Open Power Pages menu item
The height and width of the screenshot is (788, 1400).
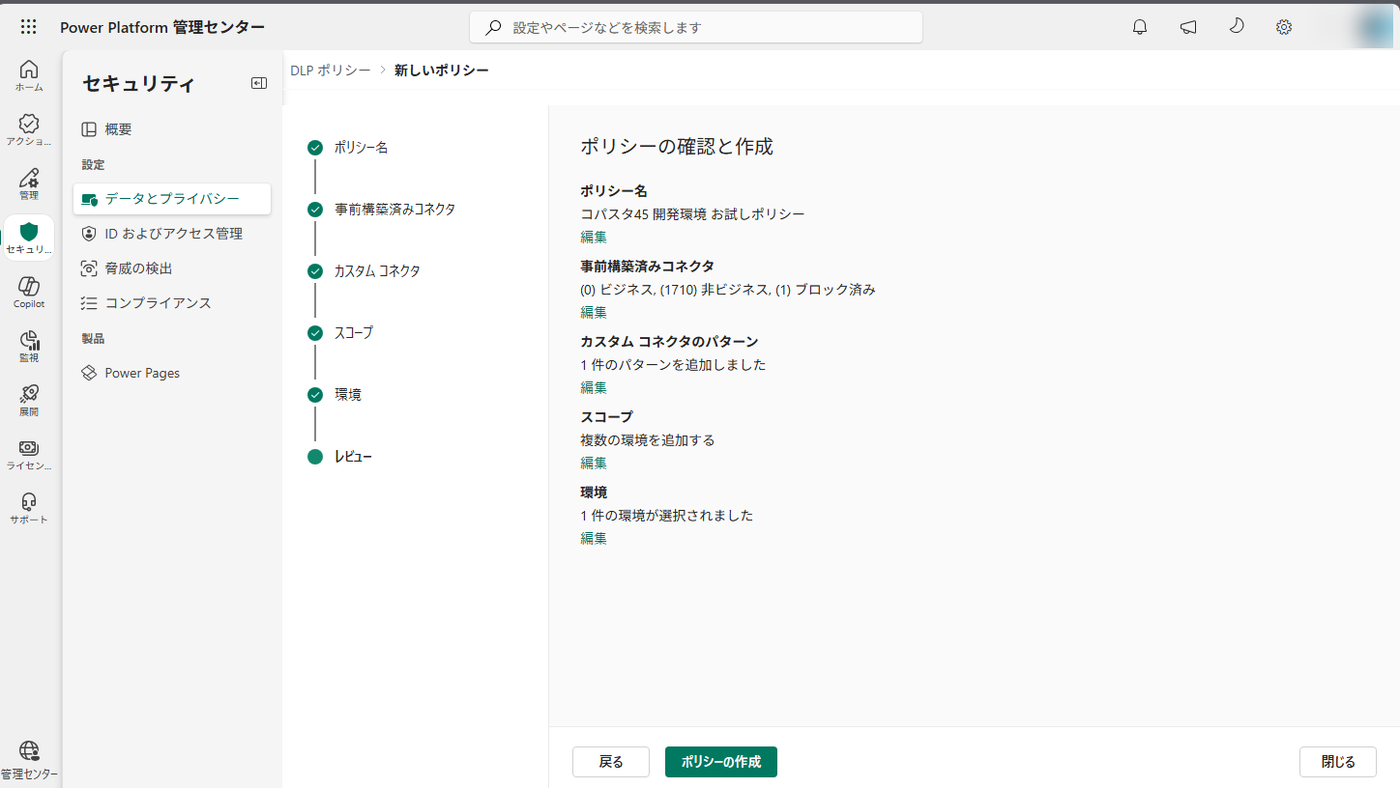pos(172,373)
